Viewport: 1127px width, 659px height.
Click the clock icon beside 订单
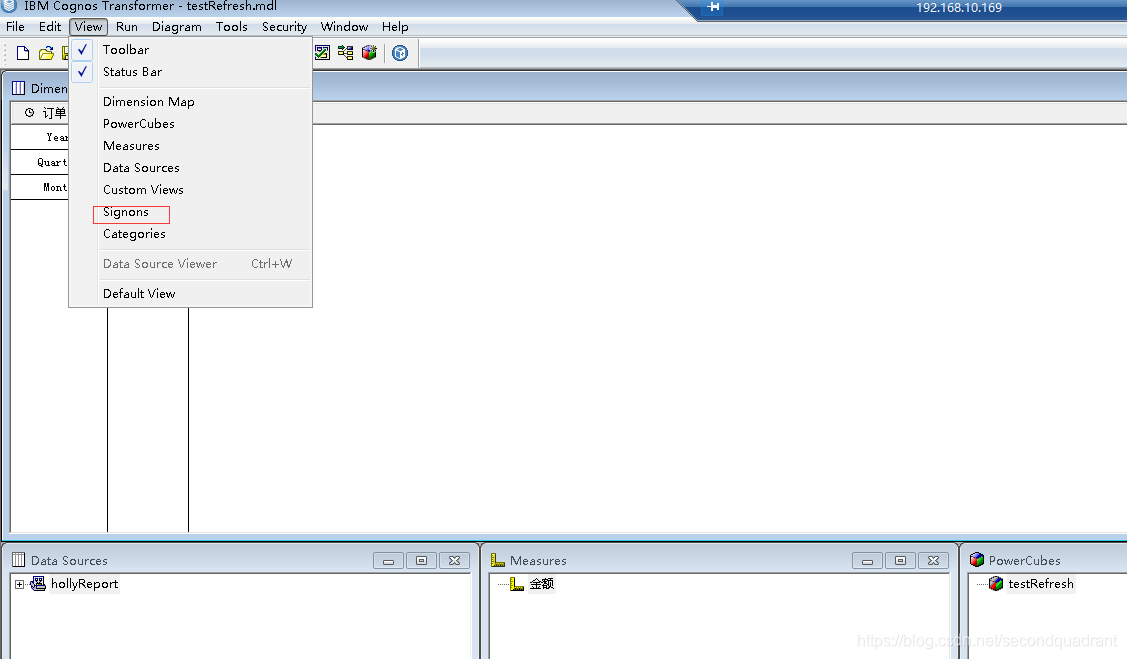(29, 112)
